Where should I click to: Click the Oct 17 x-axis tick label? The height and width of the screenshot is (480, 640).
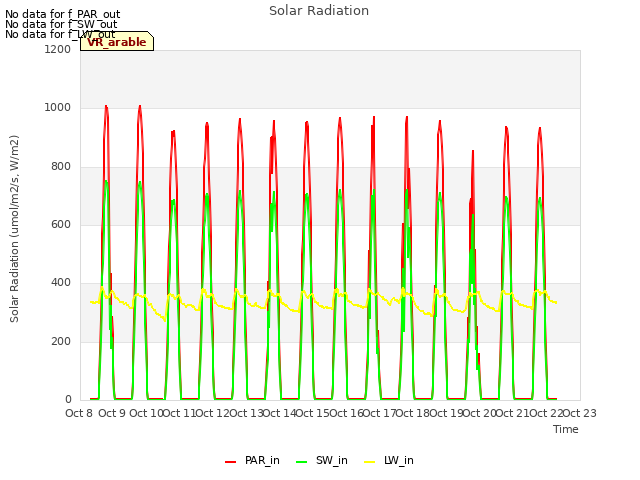pyautogui.click(x=379, y=413)
